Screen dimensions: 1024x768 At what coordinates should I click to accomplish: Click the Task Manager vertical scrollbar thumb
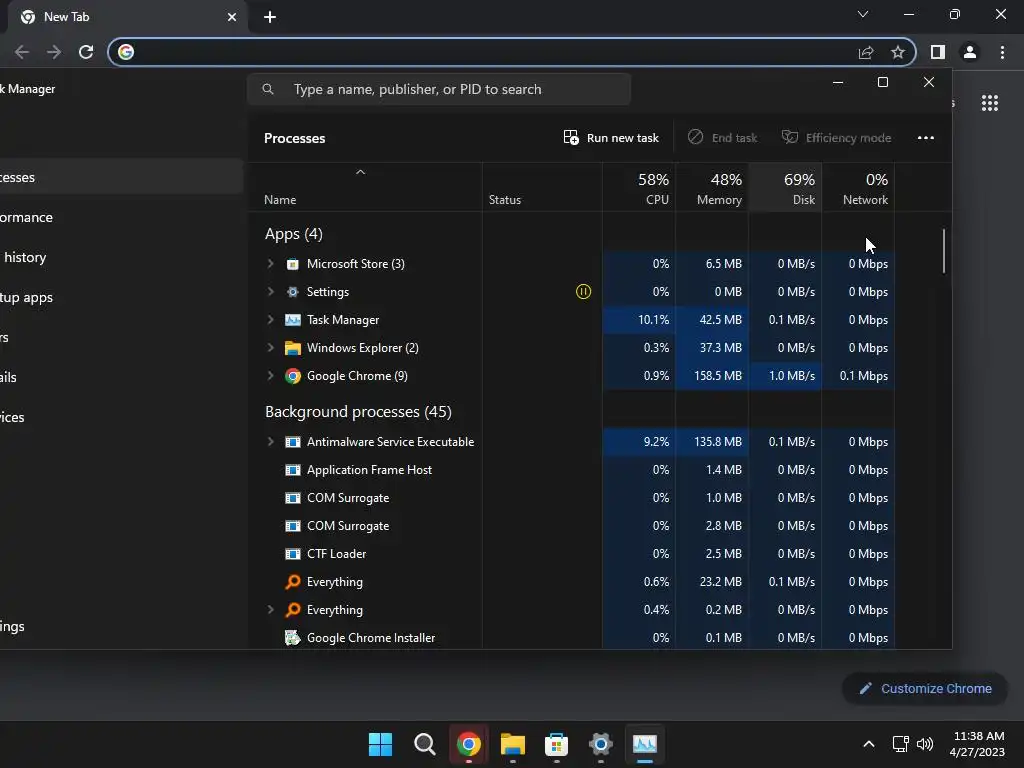tap(944, 251)
